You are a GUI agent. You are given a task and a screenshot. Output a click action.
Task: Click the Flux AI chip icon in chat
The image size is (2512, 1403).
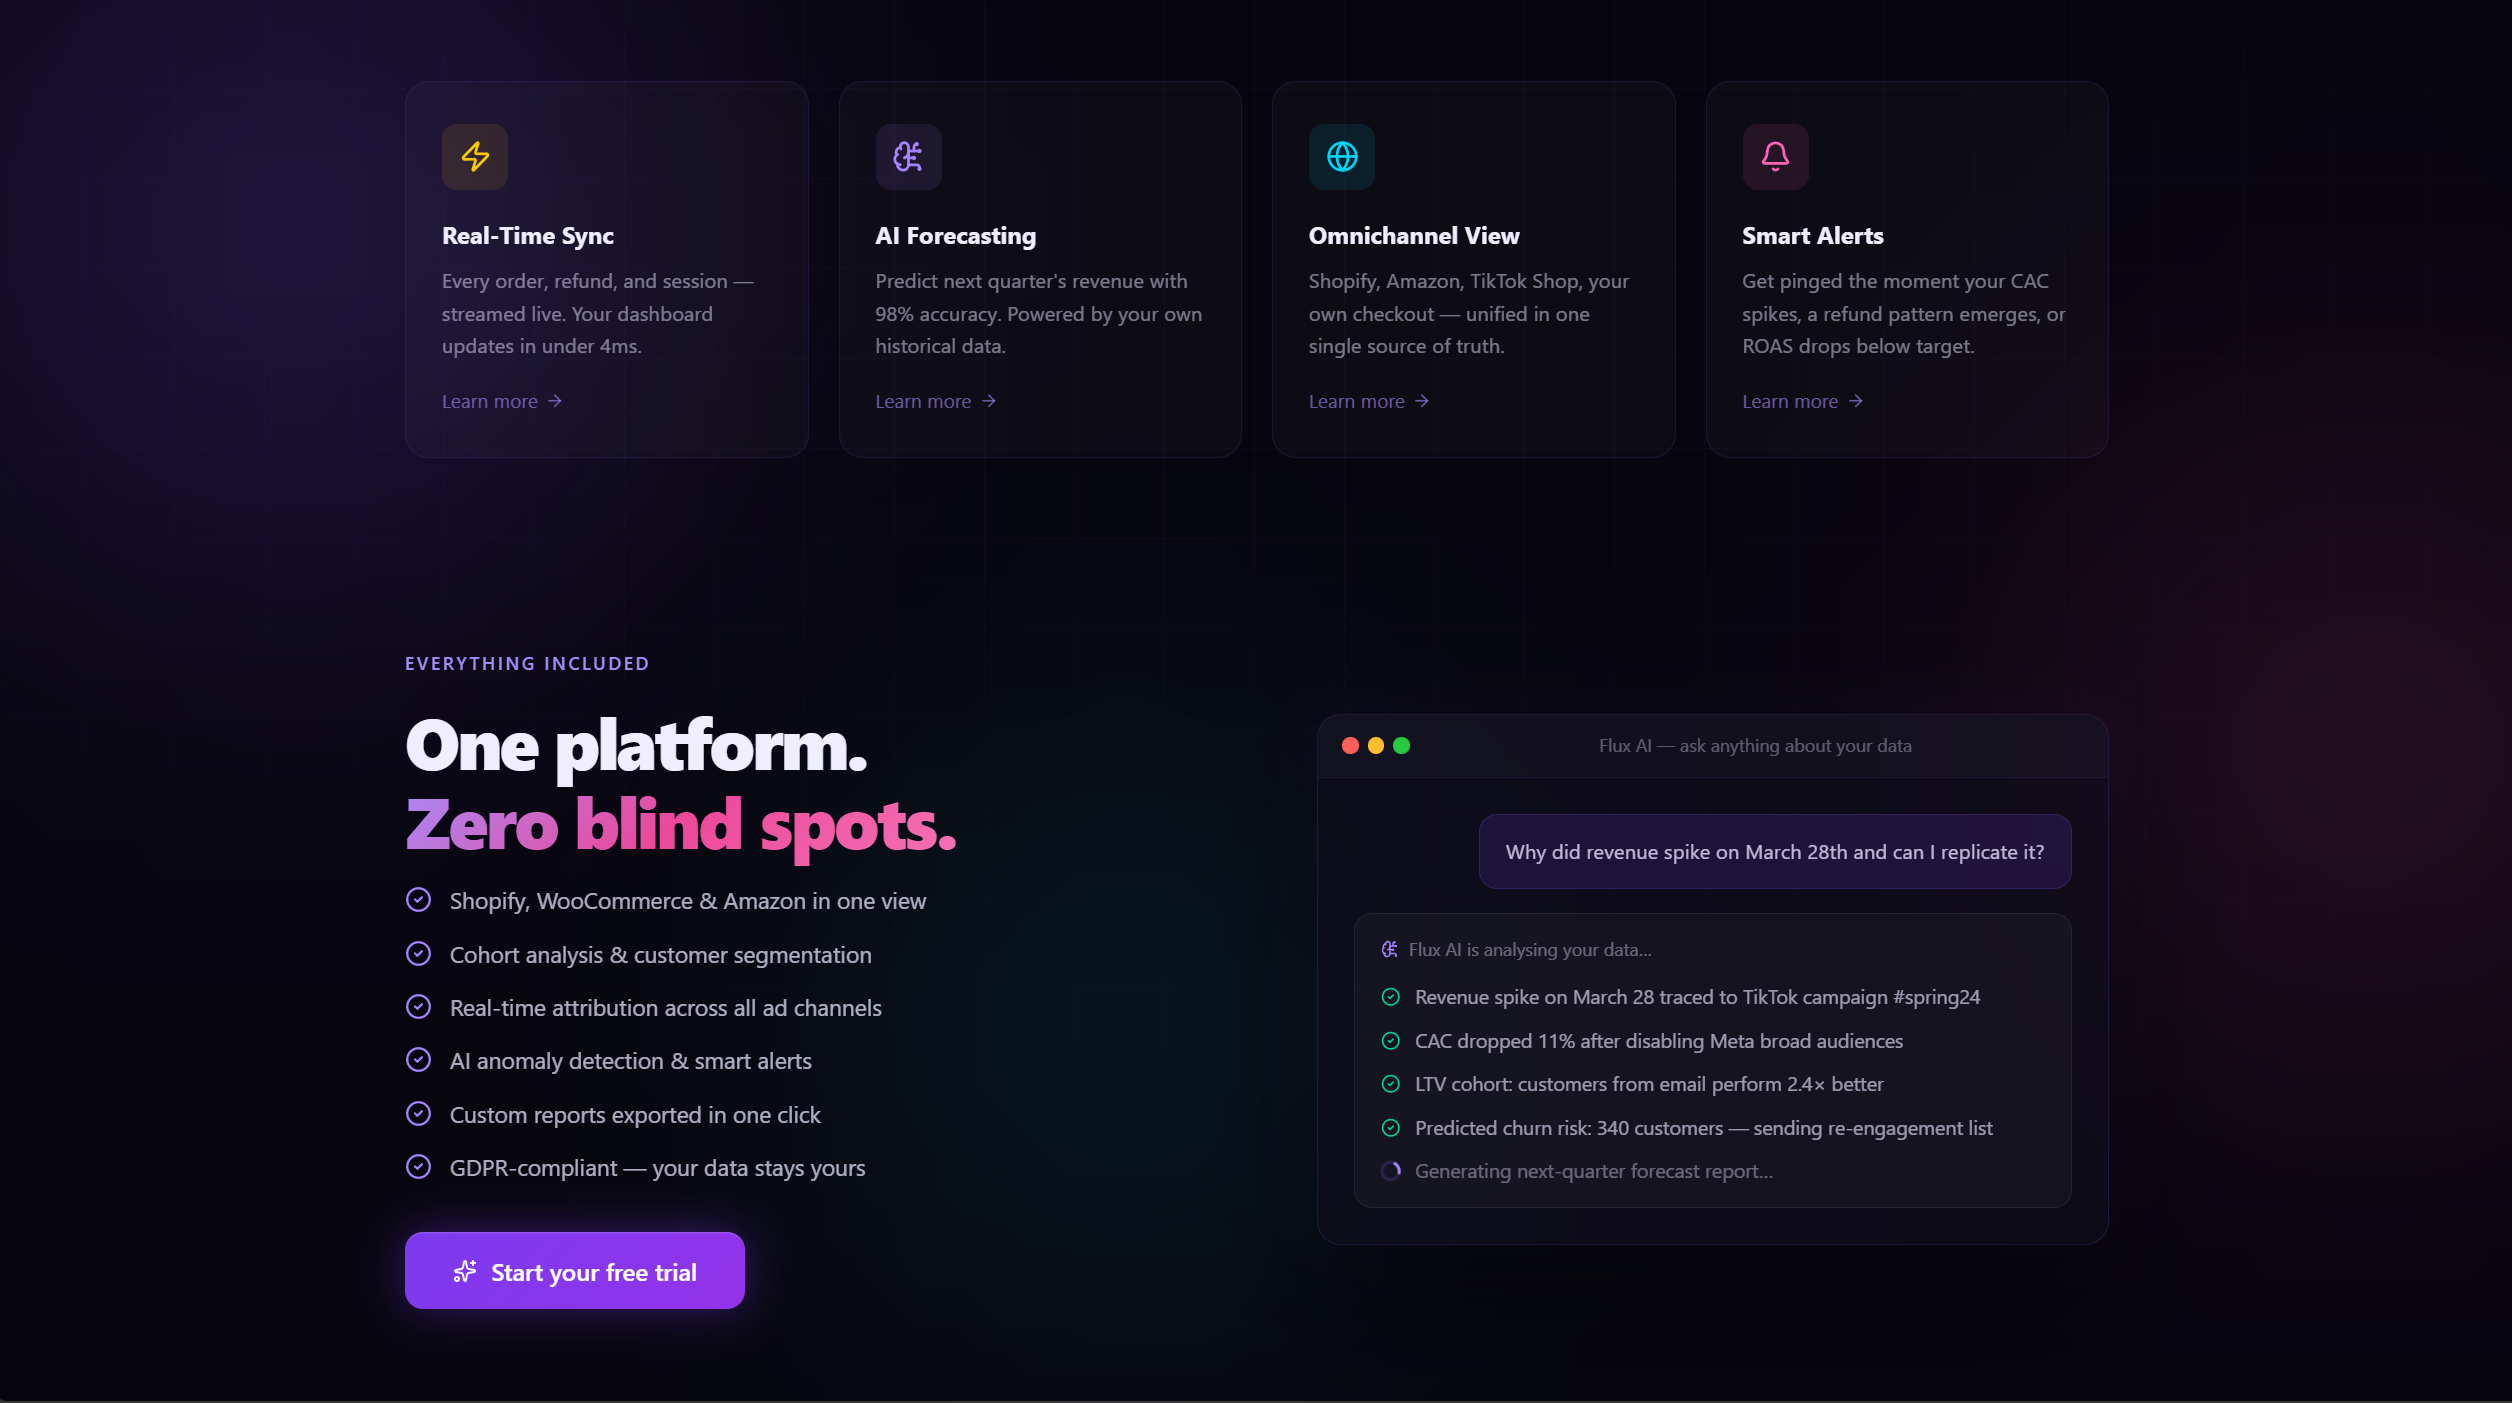point(1389,950)
